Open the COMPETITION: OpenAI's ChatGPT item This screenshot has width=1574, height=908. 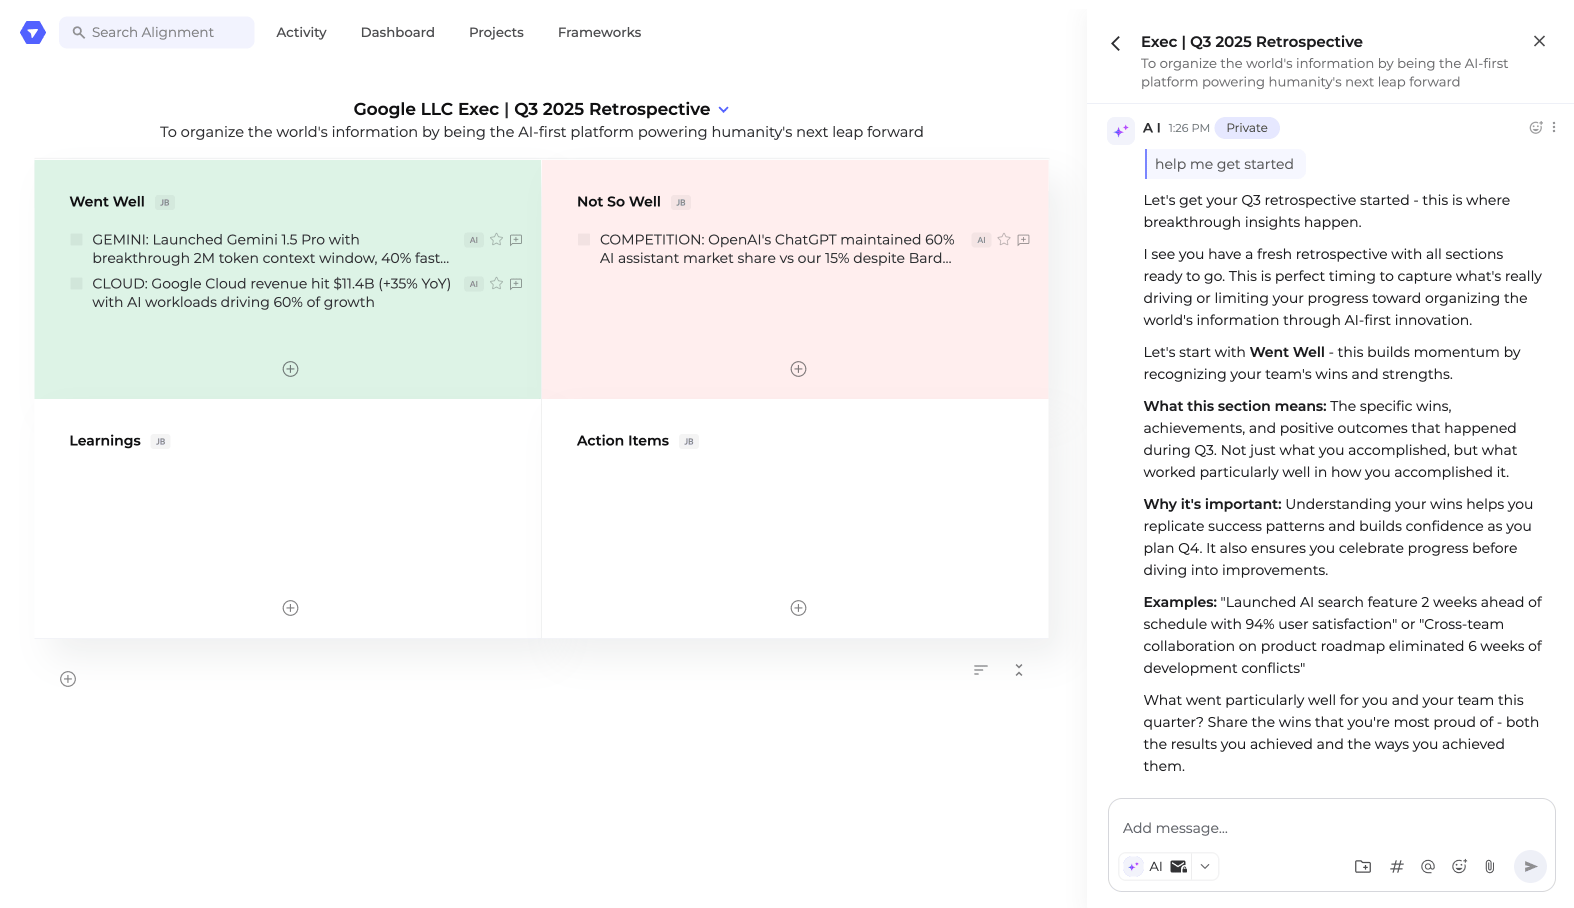tap(777, 249)
